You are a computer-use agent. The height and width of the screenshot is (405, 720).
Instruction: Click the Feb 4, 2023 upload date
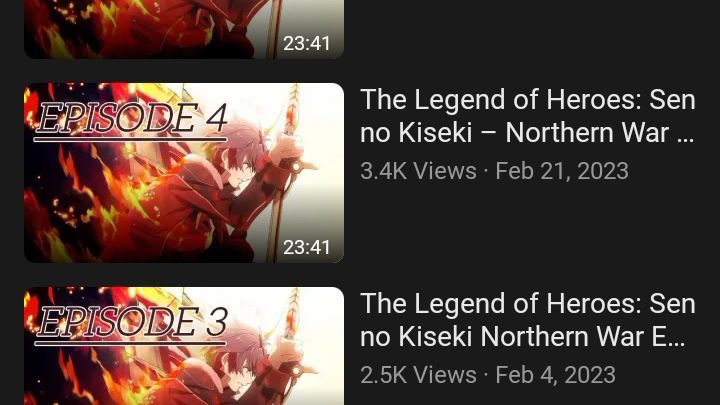[x=555, y=375]
